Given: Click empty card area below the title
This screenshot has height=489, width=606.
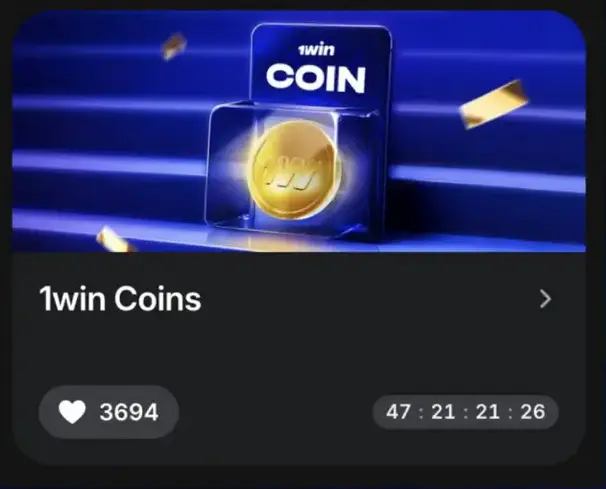Looking at the screenshot, I should coord(299,350).
